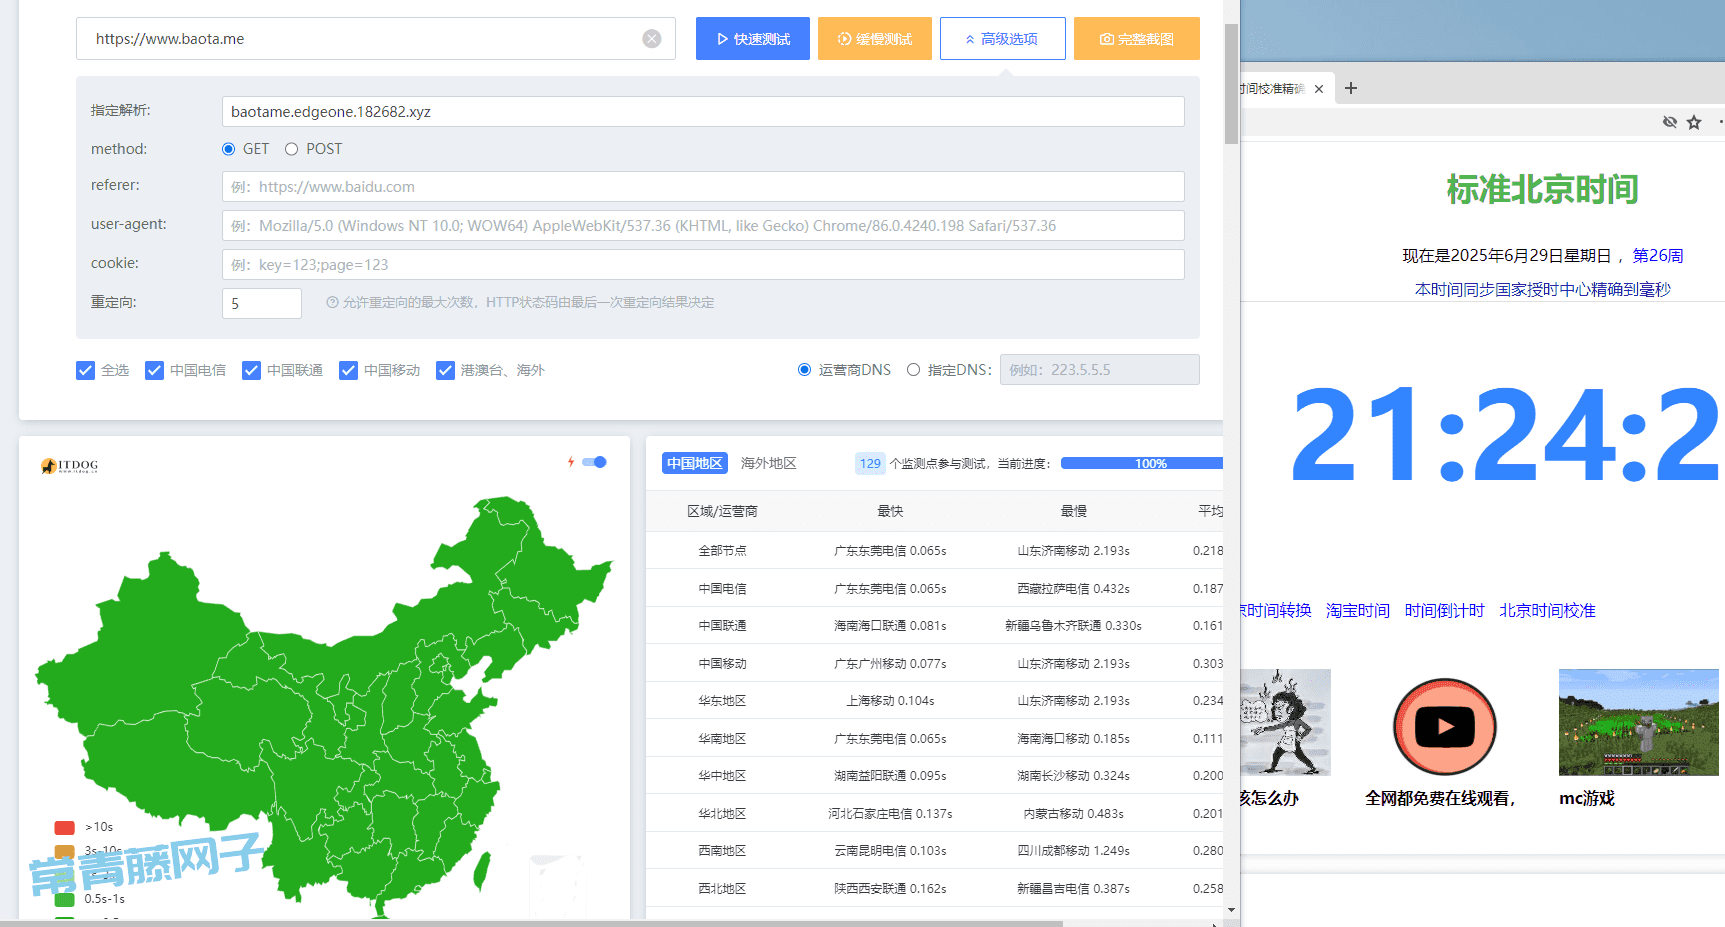Uncheck the 中国移动 checkbox
1725x927 pixels.
click(x=348, y=370)
